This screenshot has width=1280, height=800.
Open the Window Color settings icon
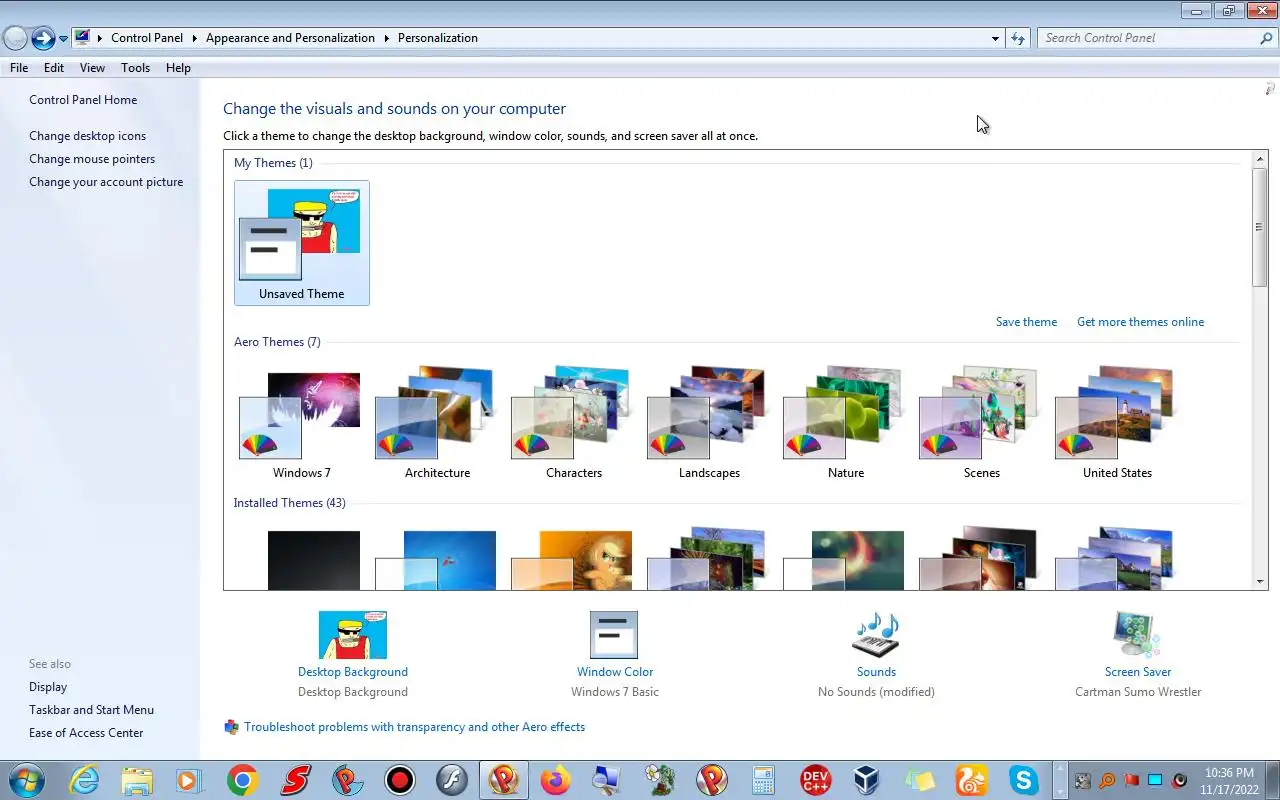pos(614,635)
